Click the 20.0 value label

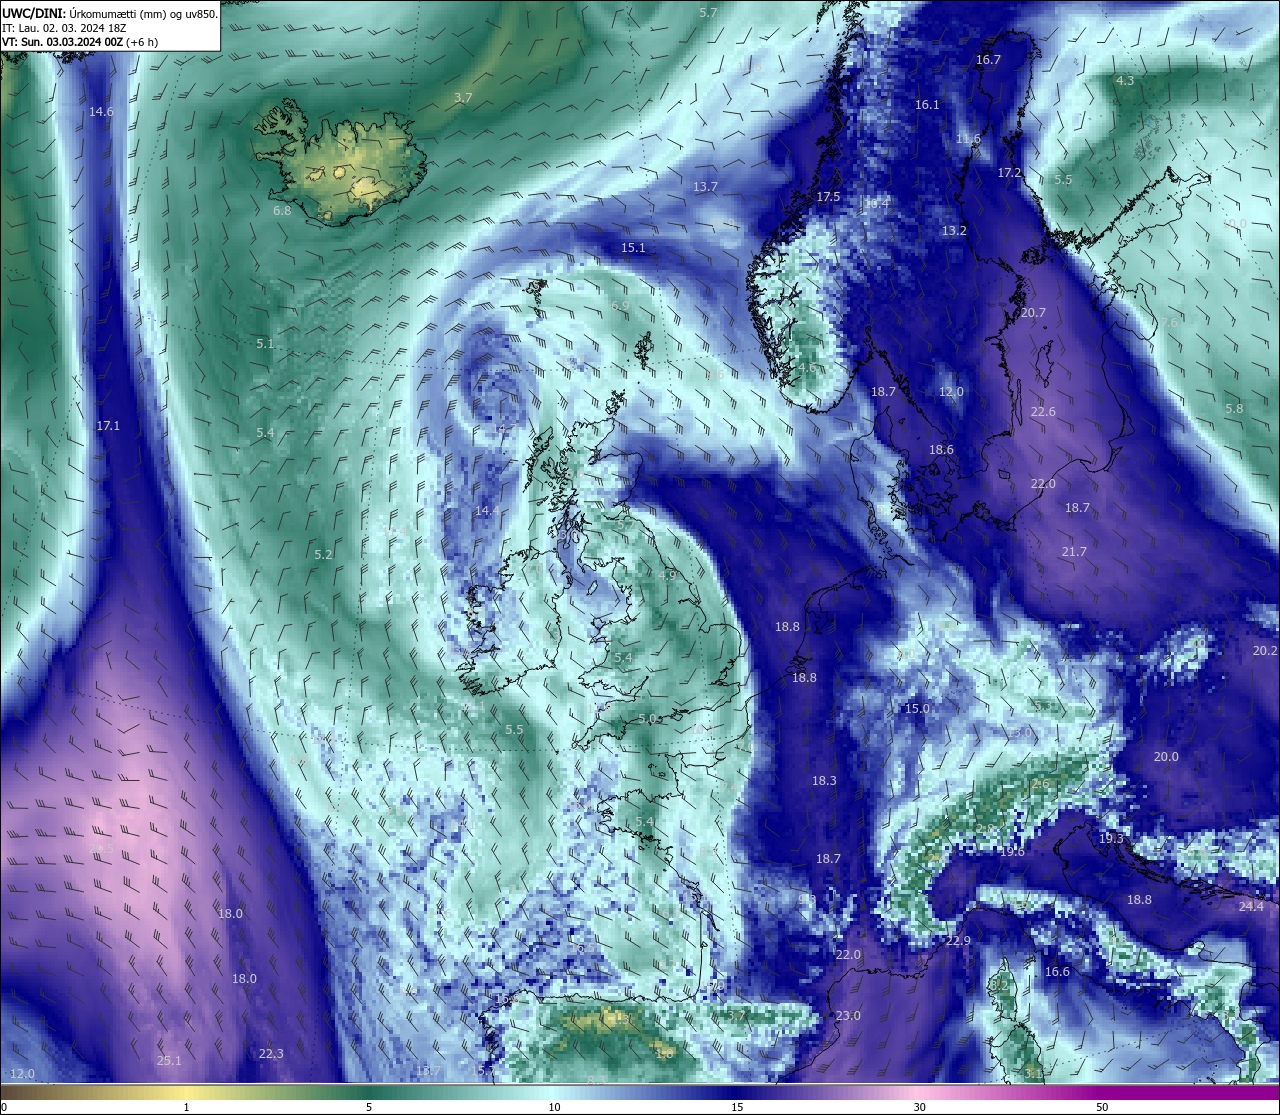(x=1166, y=757)
